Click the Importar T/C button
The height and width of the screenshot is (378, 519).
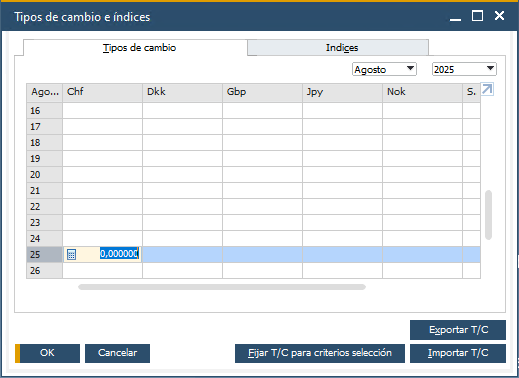(458, 353)
